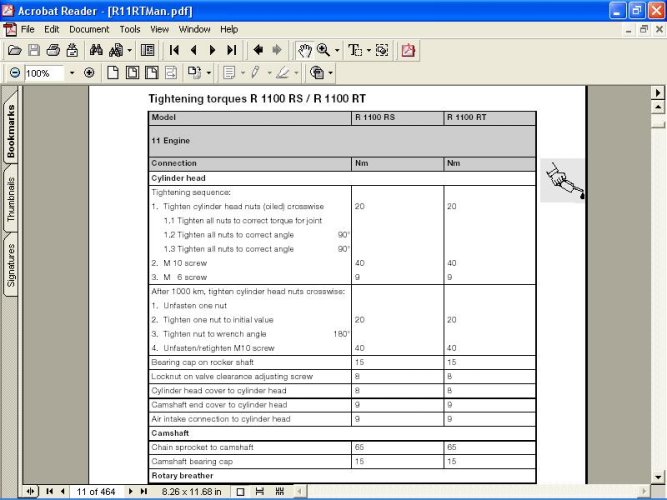Click the vertical scrollbar down arrow

click(658, 477)
